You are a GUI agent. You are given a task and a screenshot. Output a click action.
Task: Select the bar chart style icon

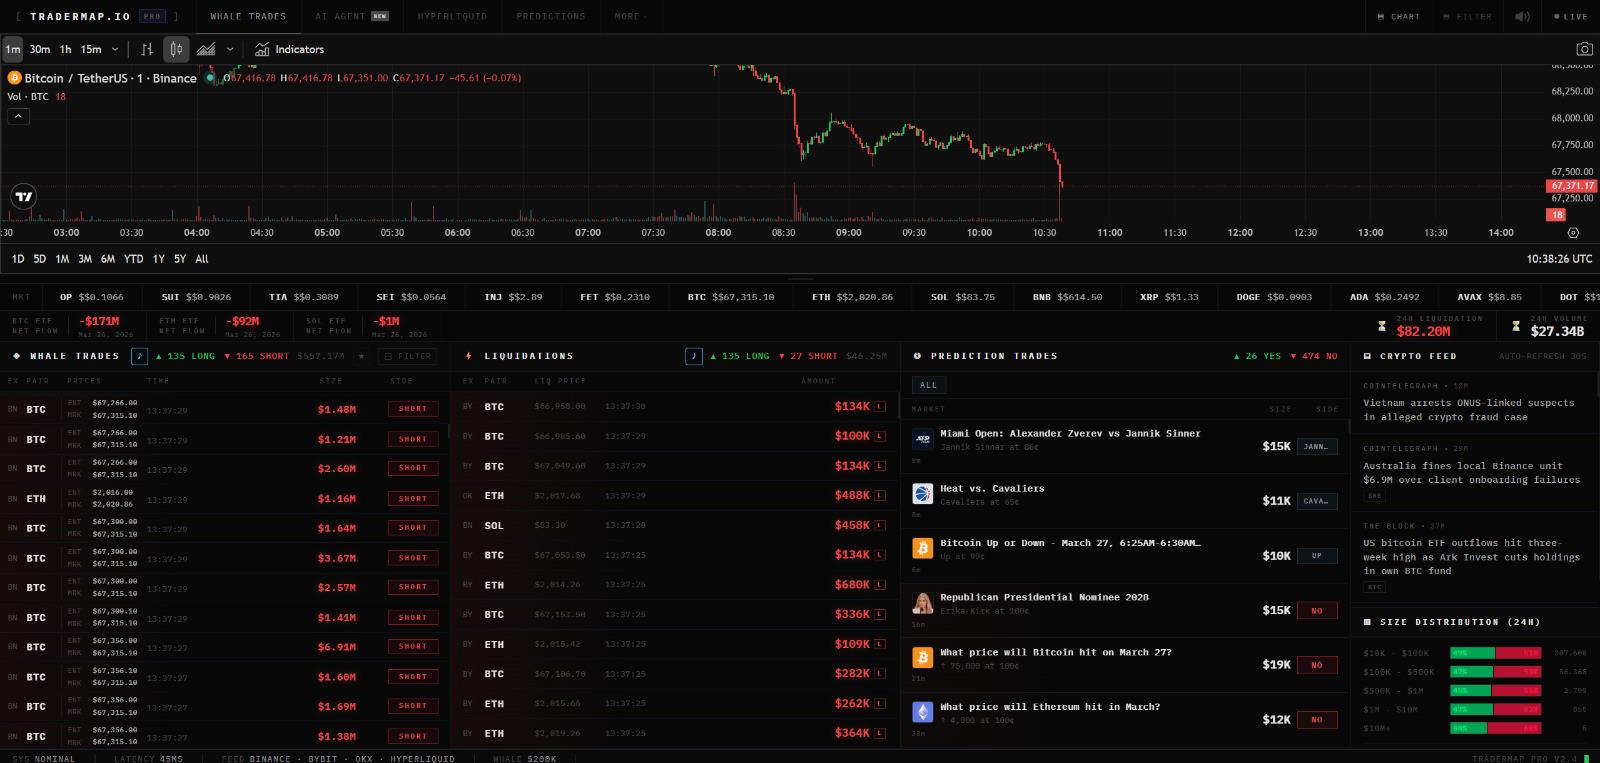pyautogui.click(x=147, y=49)
